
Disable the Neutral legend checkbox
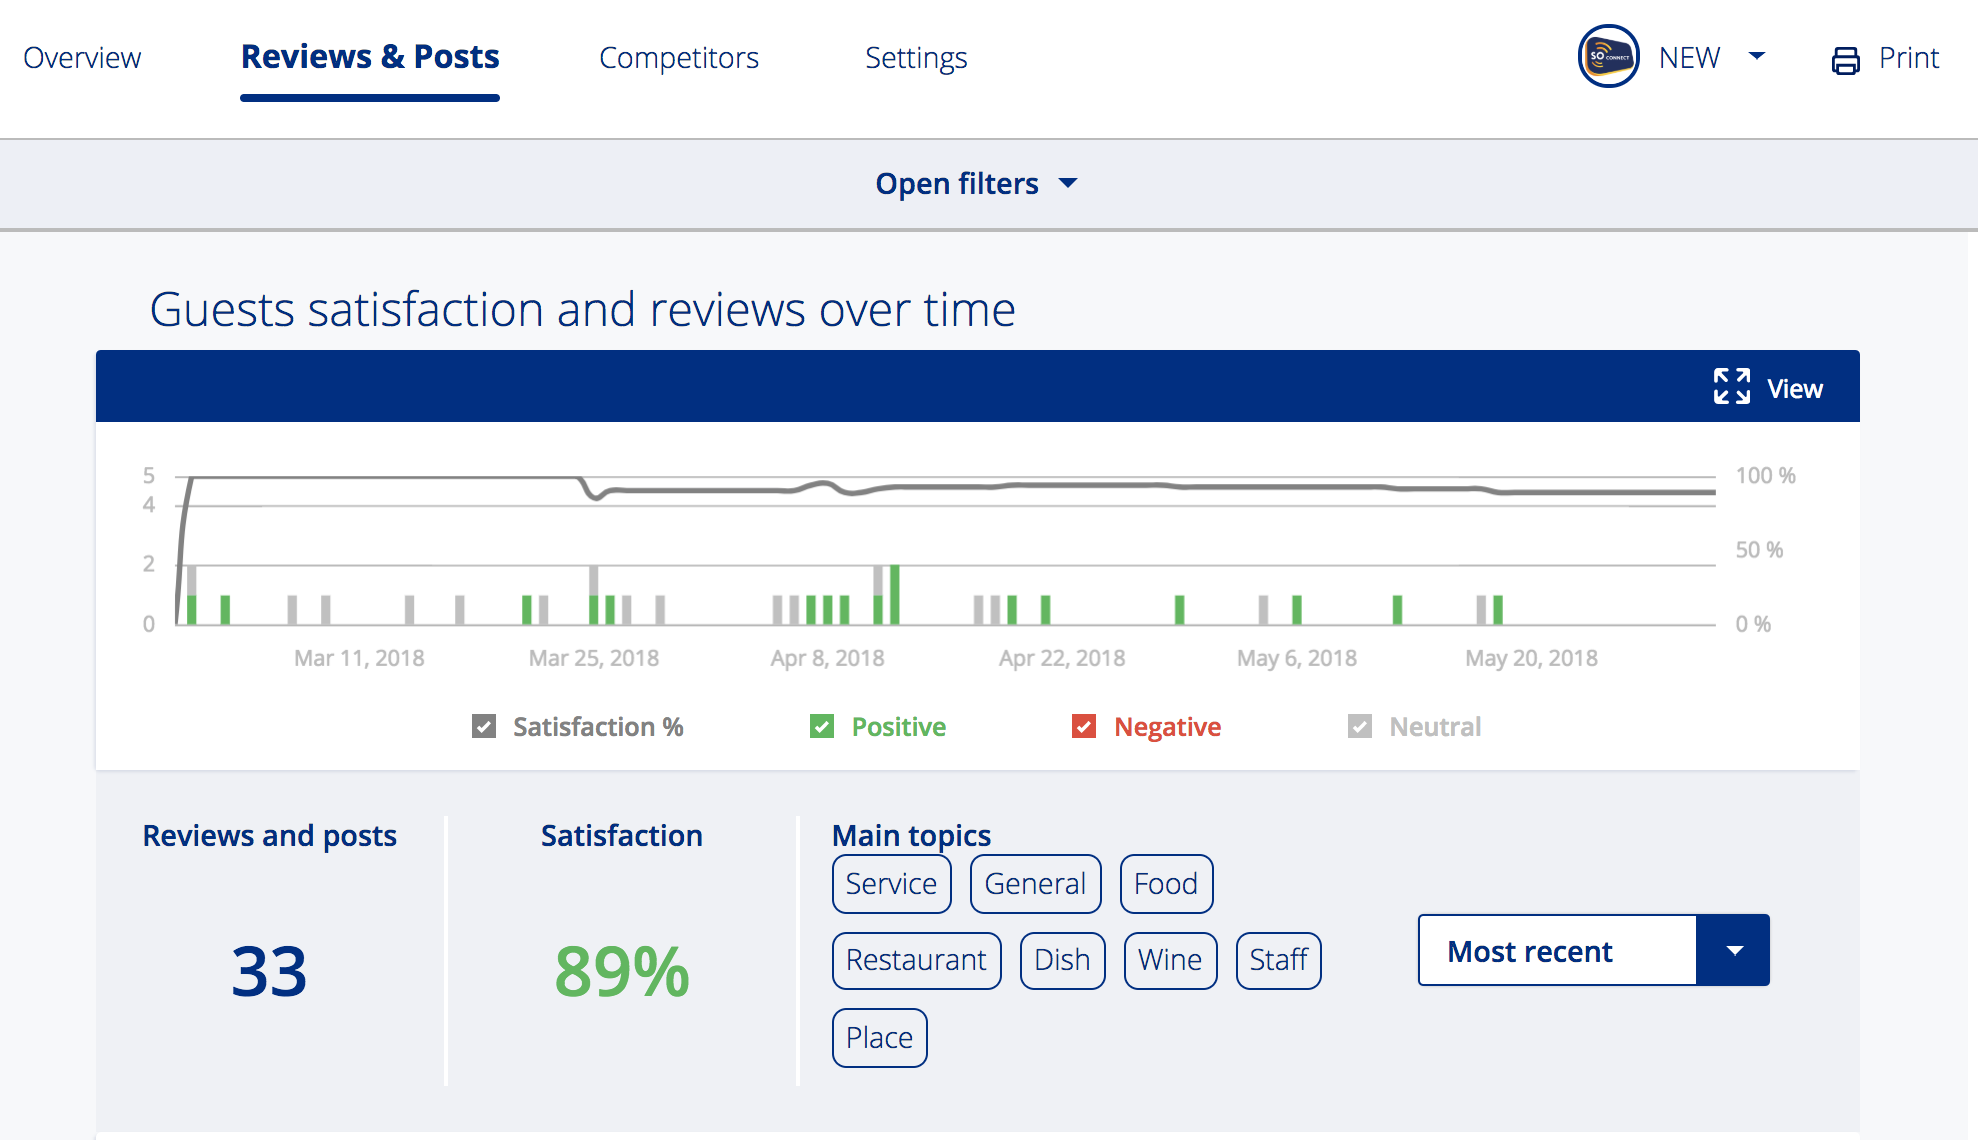click(x=1360, y=726)
